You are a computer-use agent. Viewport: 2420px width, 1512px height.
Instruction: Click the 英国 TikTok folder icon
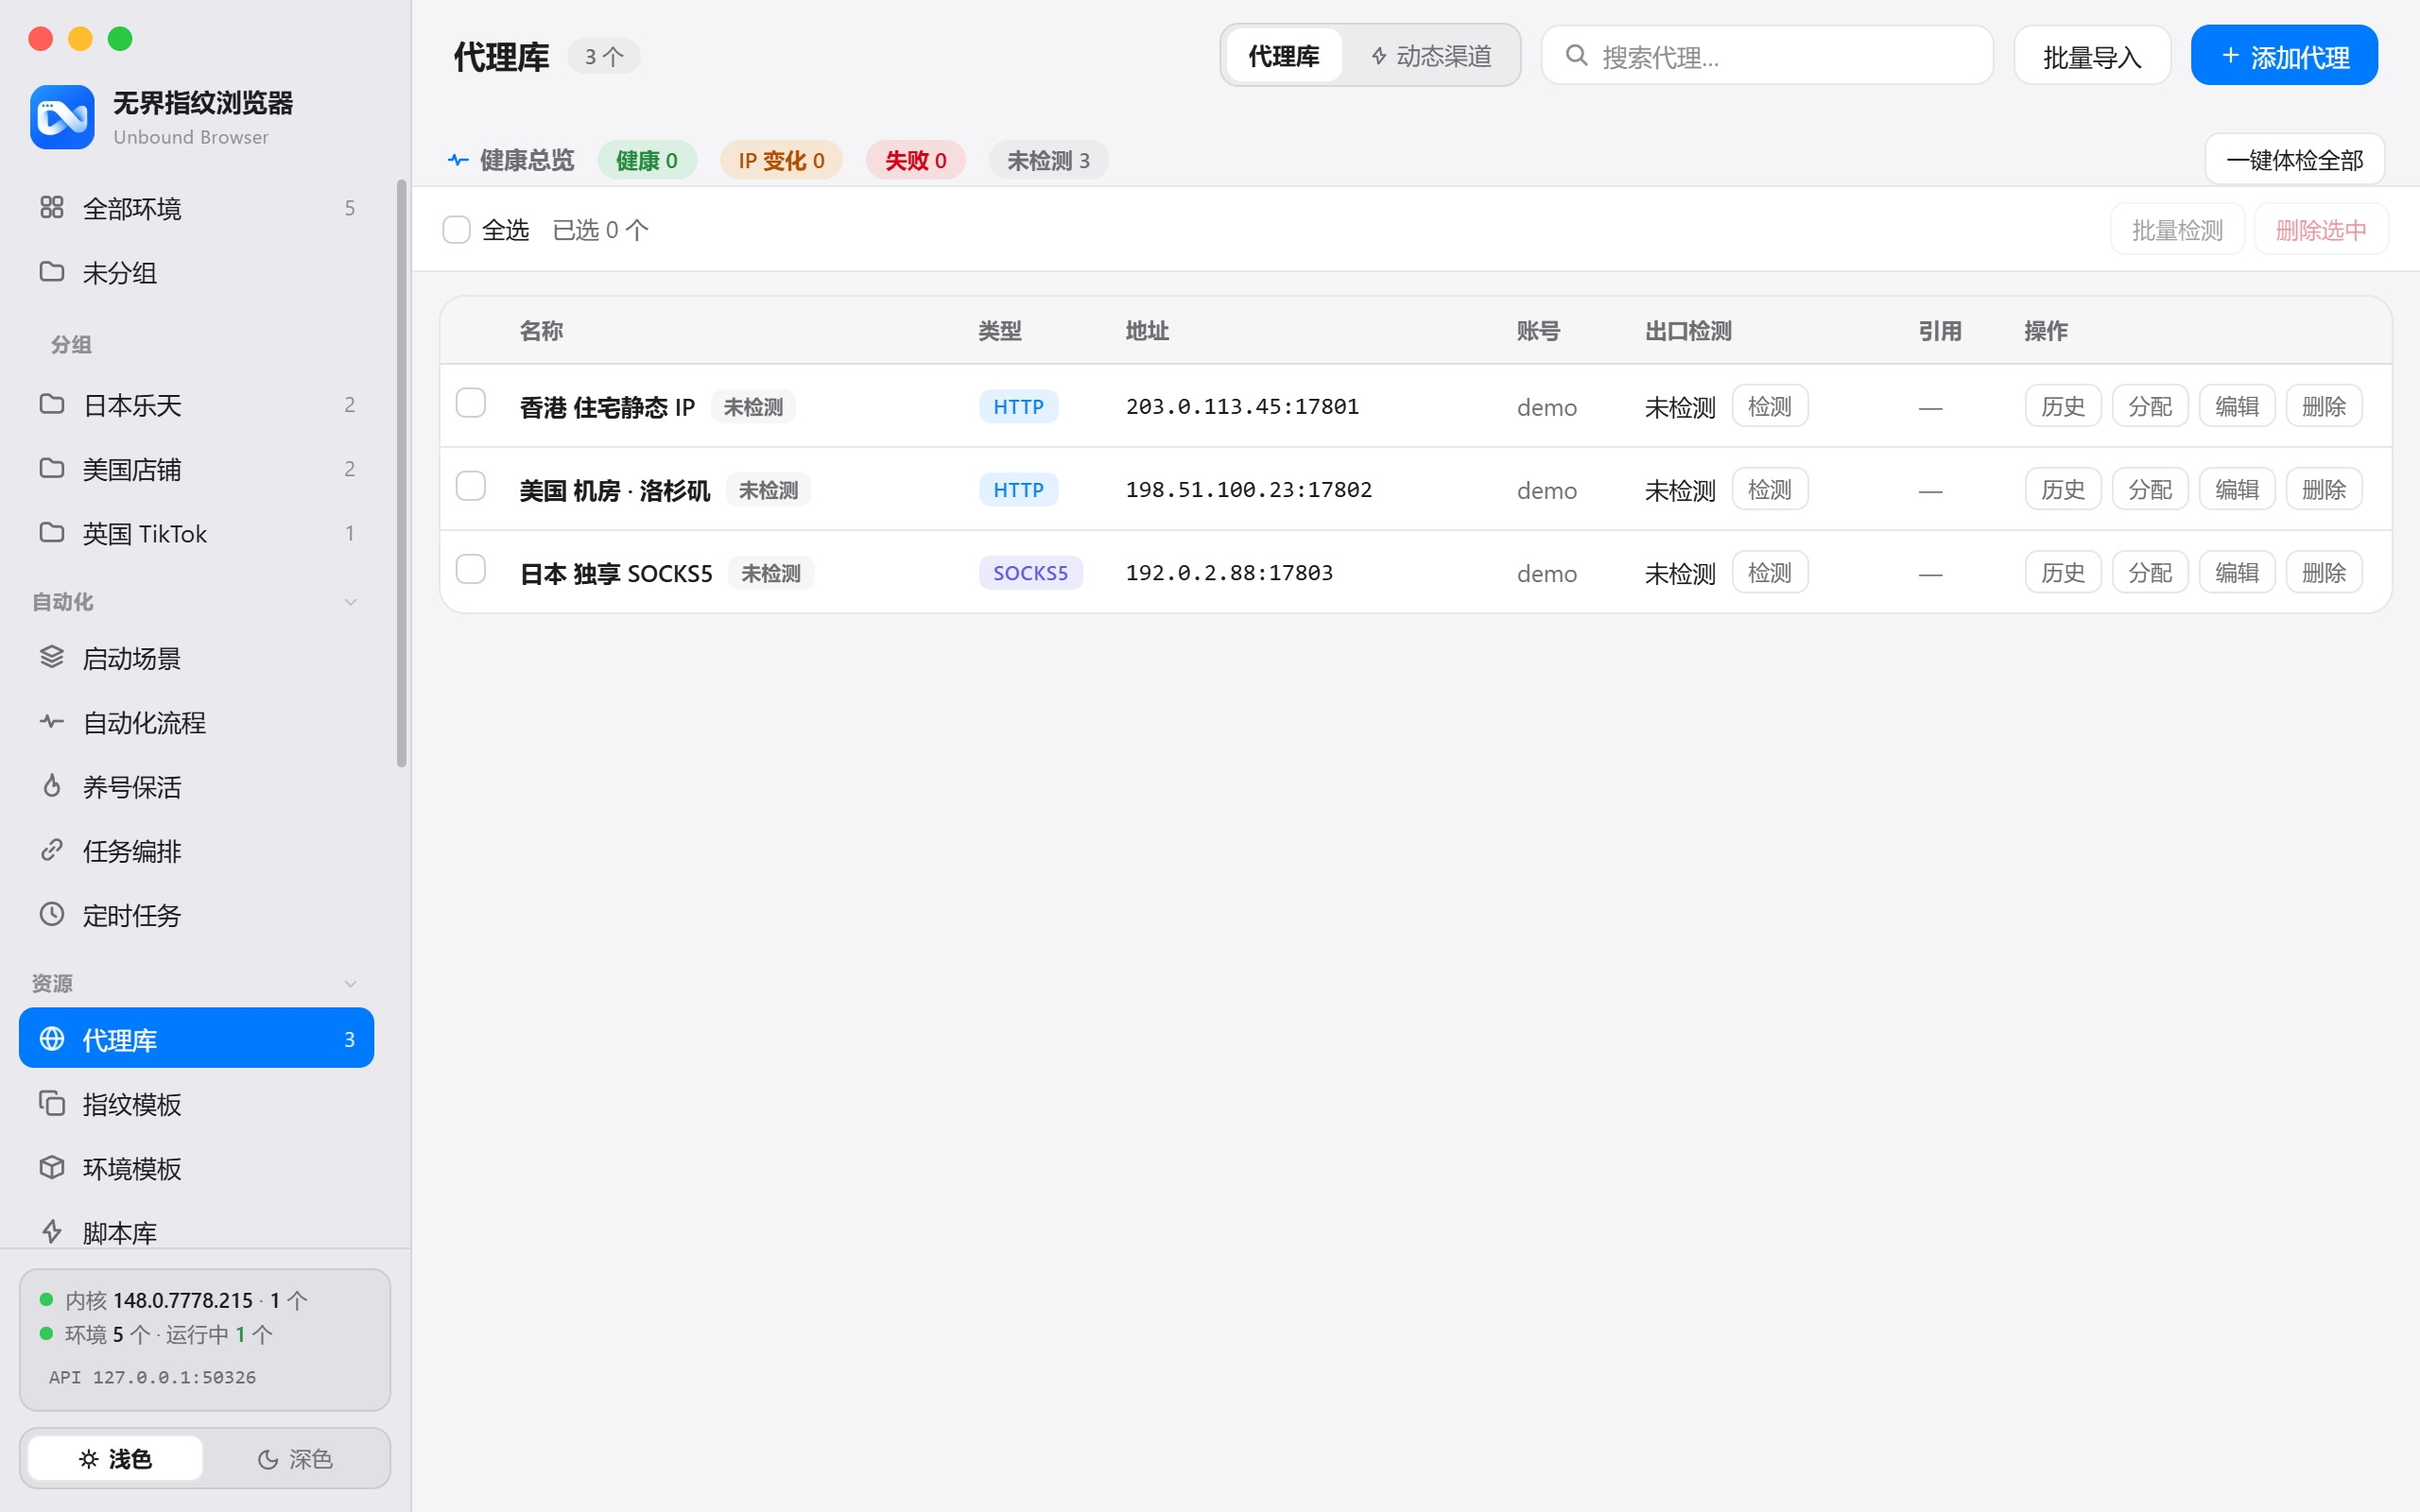click(x=52, y=532)
